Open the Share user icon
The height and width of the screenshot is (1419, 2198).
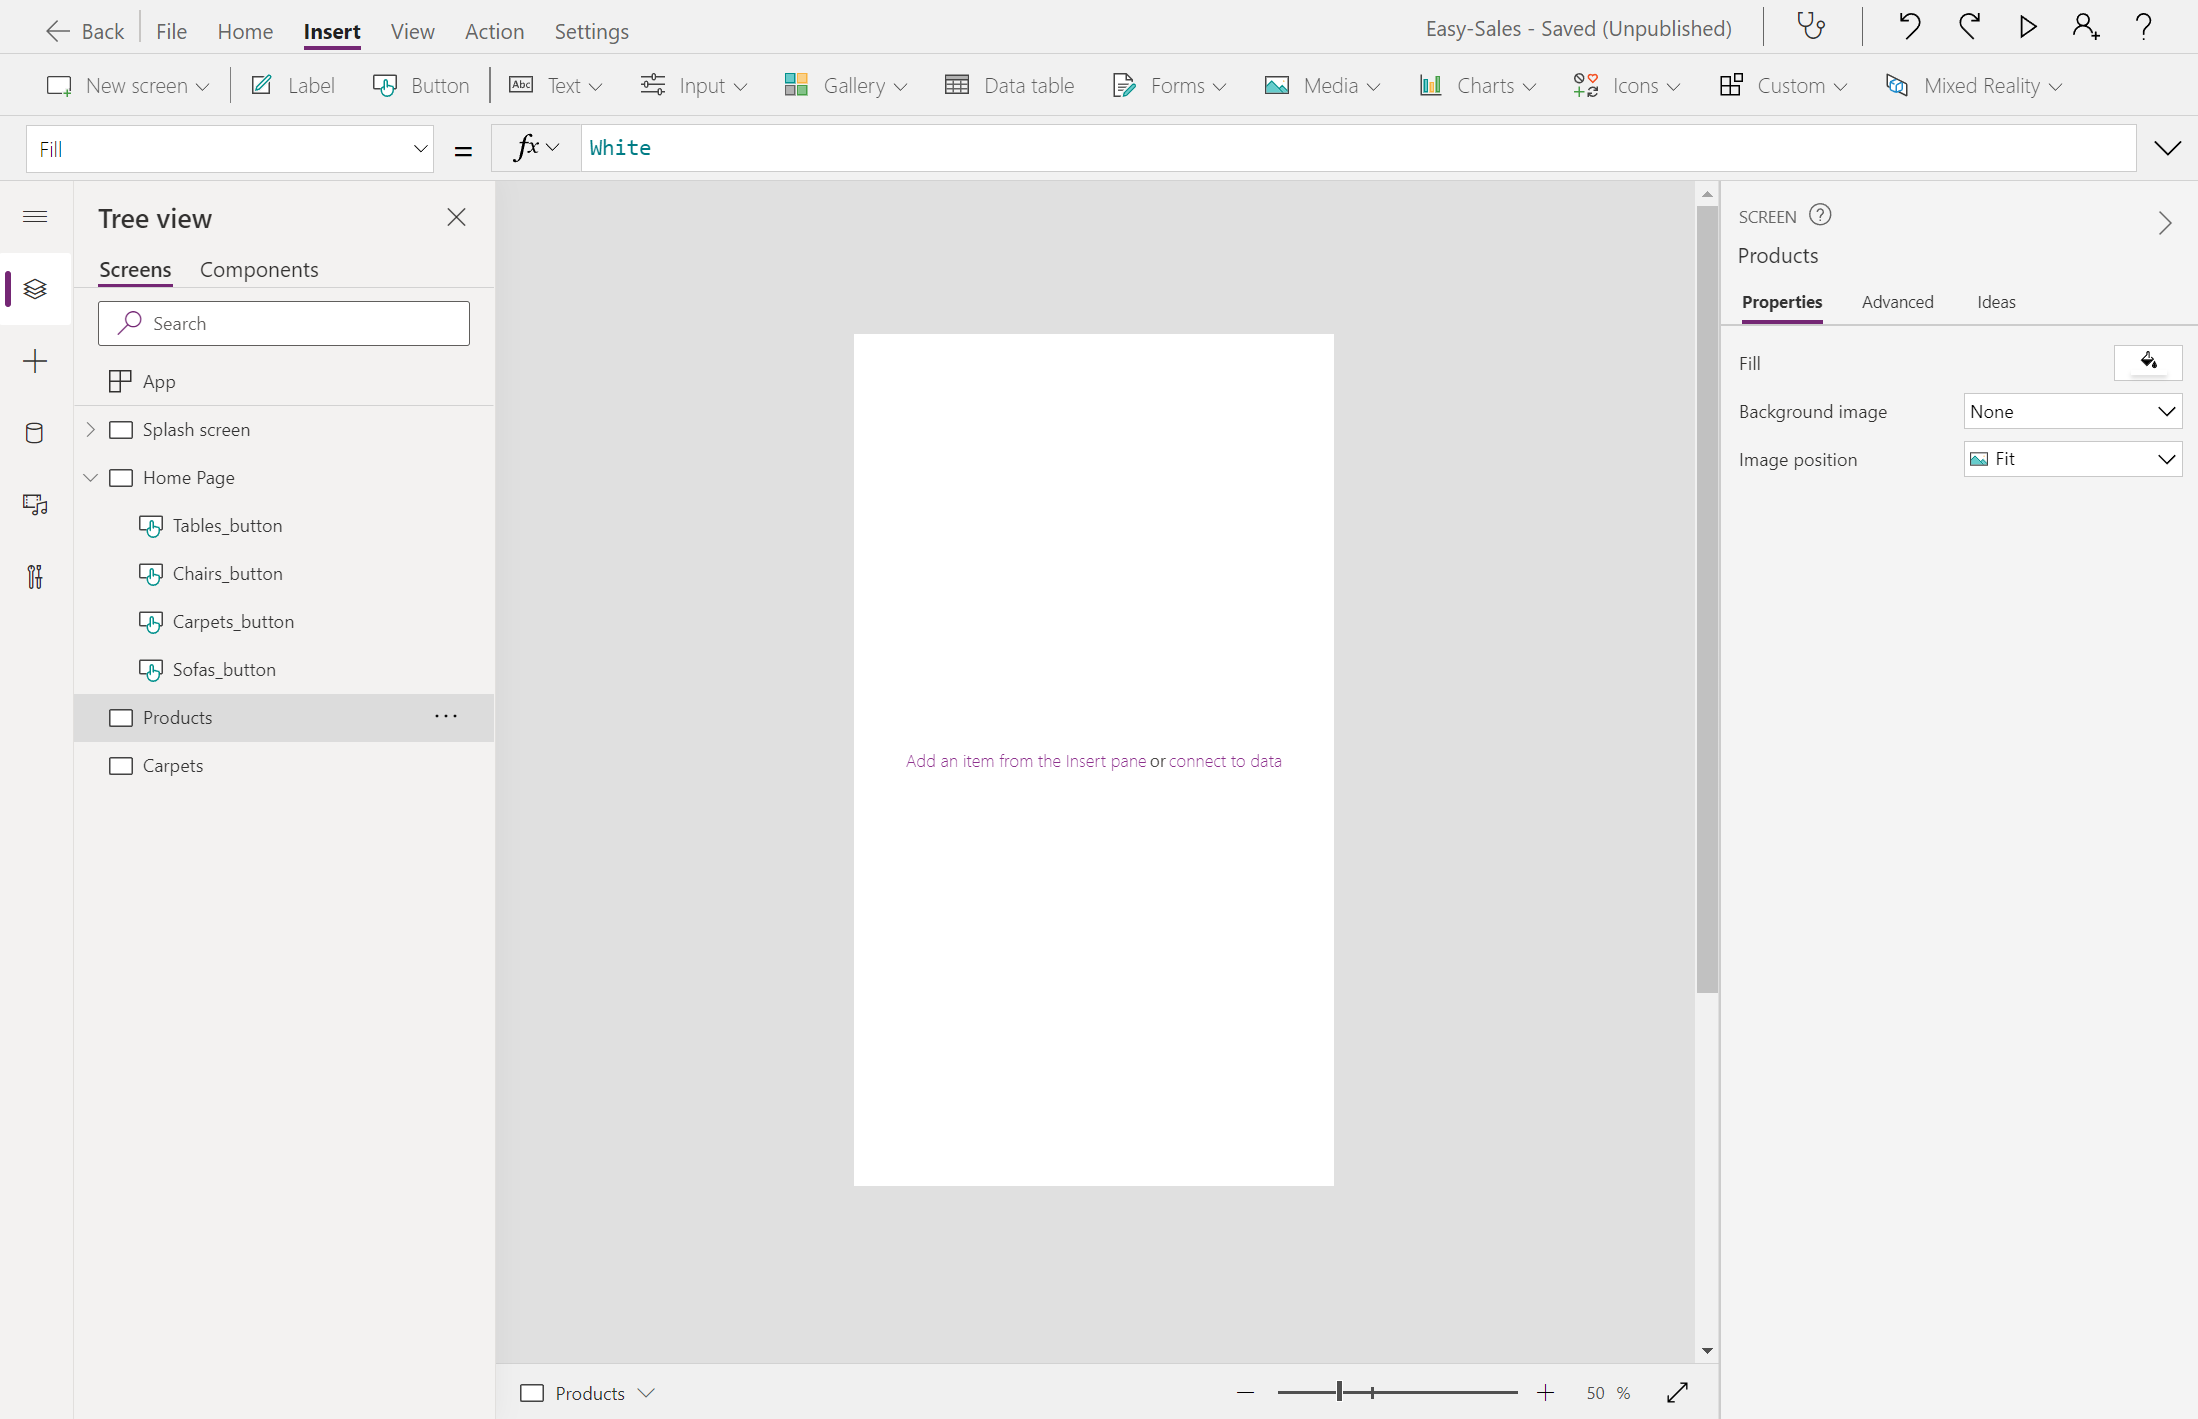[x=2085, y=27]
